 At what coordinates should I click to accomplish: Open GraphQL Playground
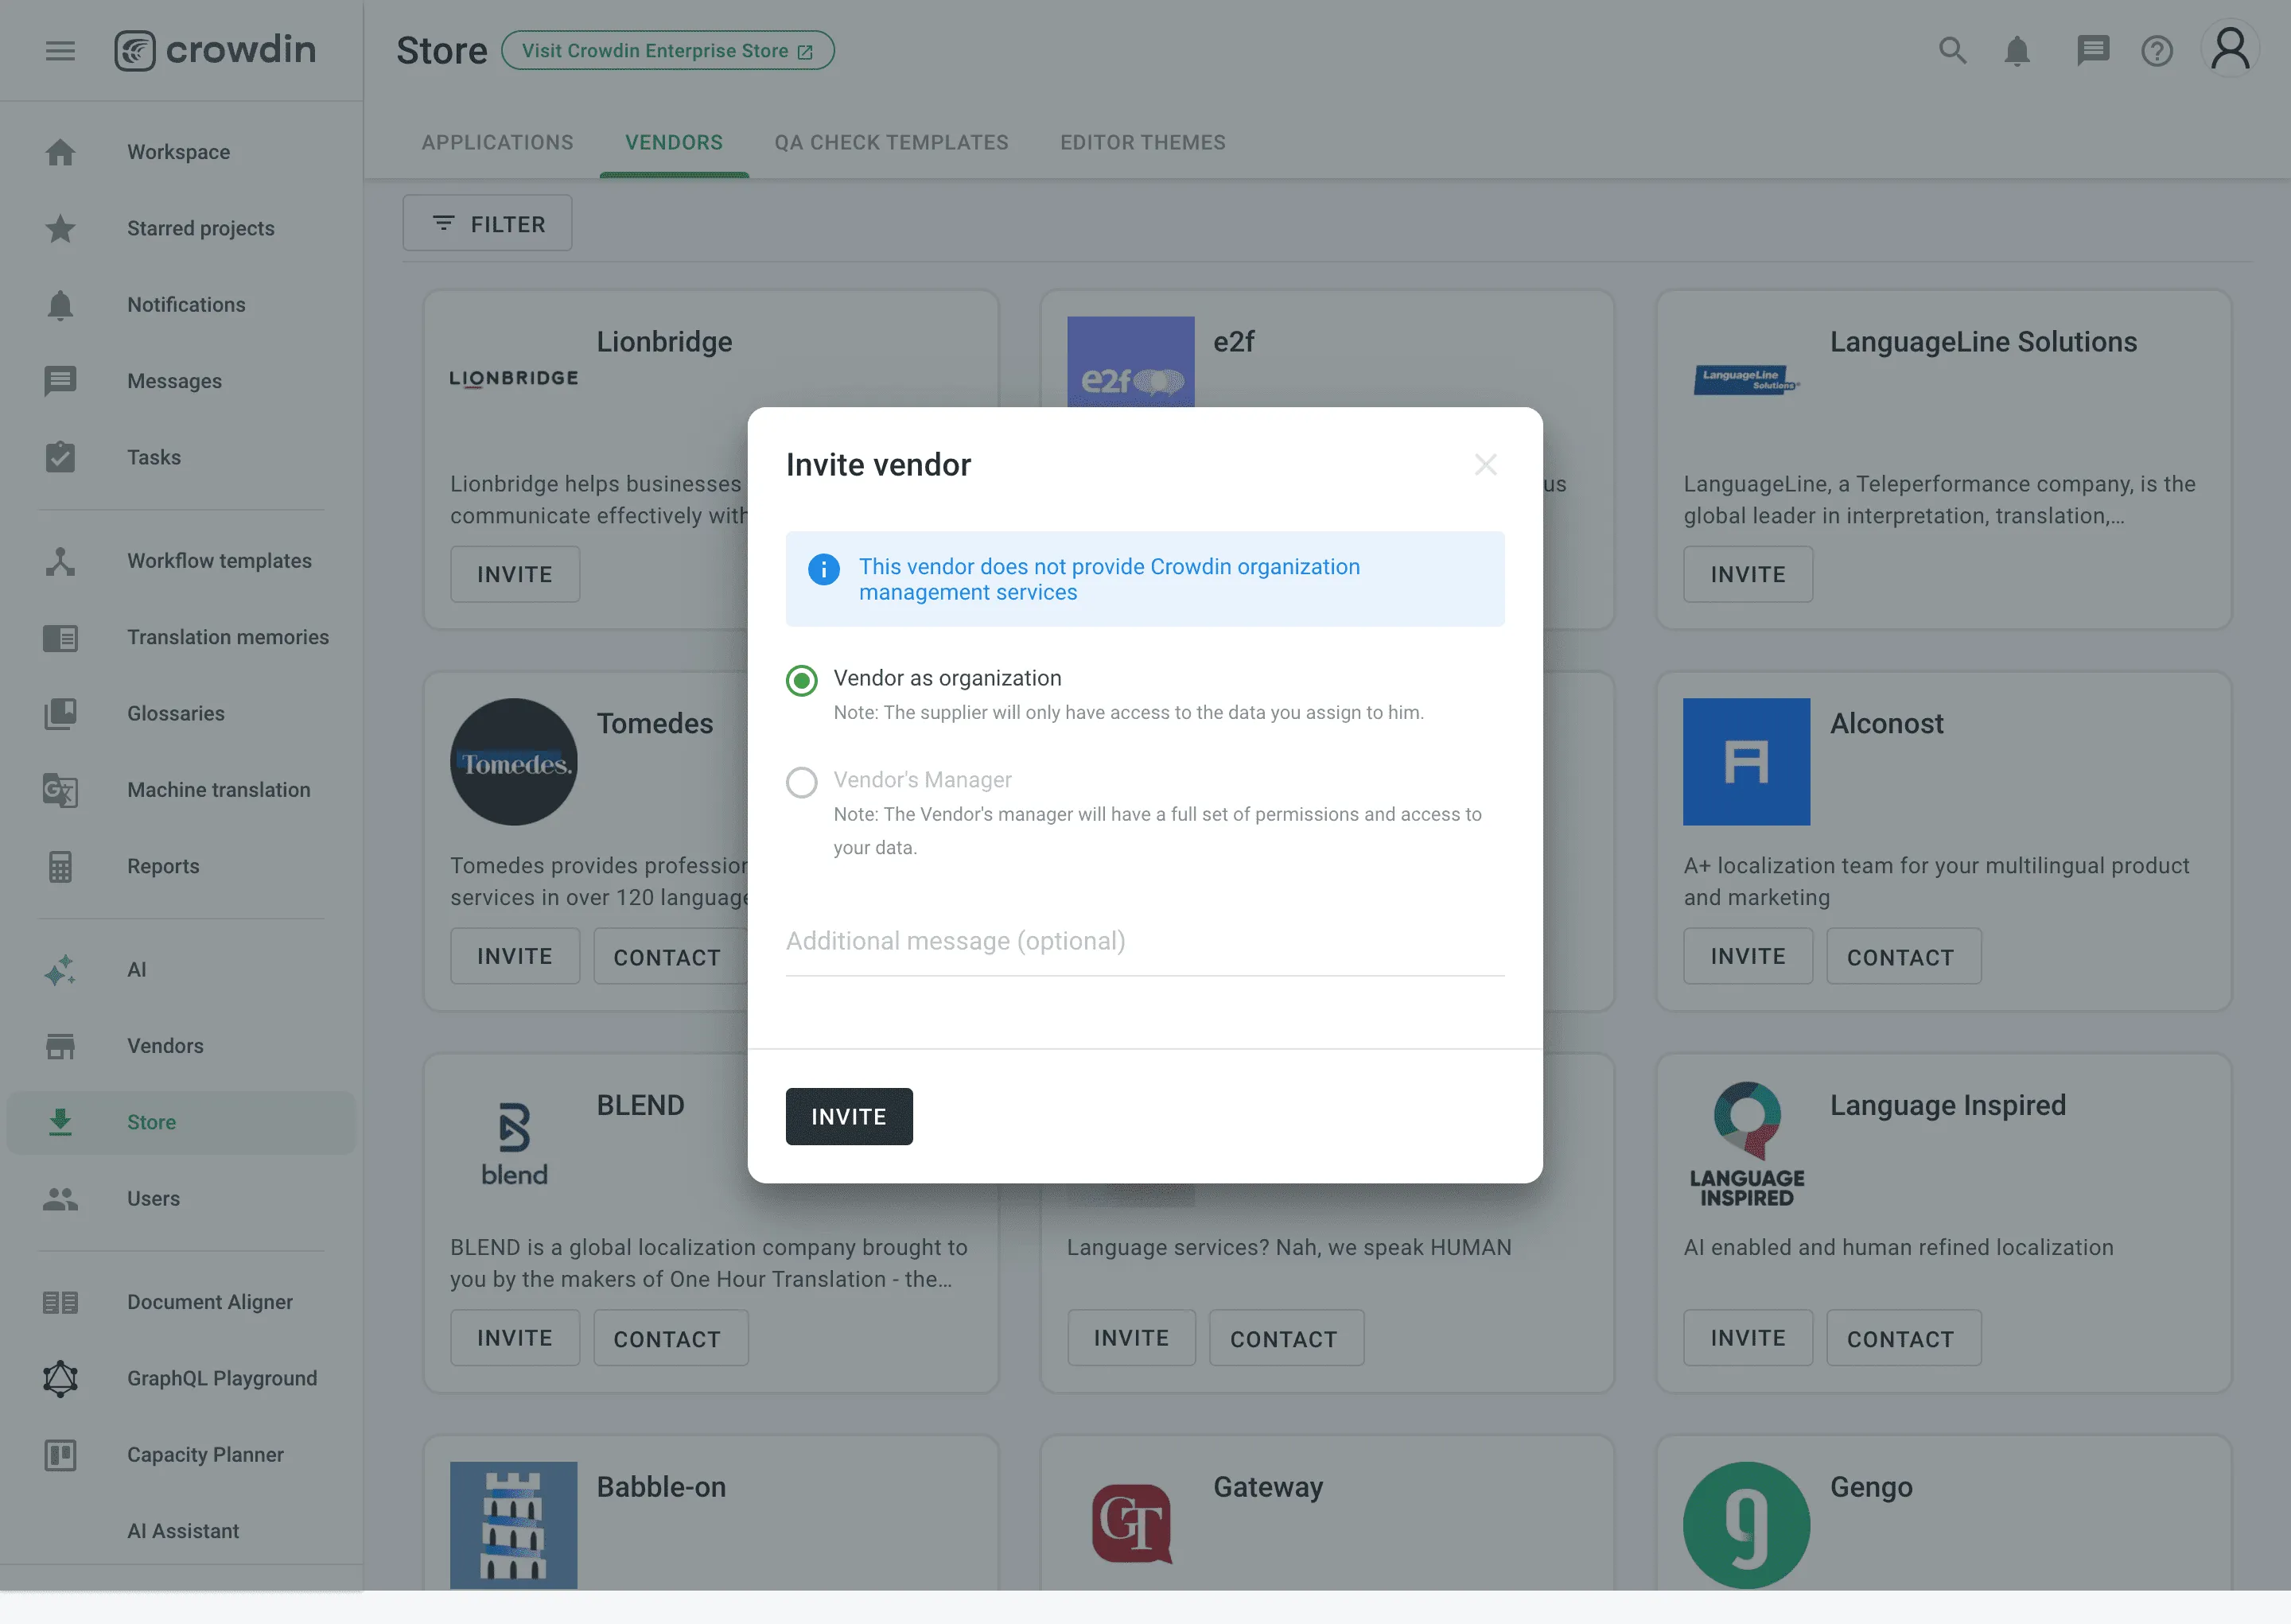click(220, 1378)
